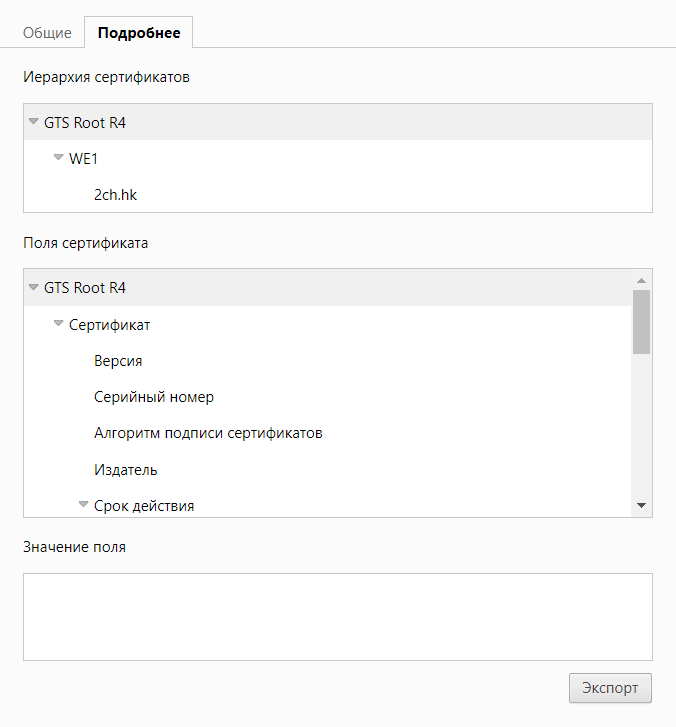Select Алгоритм подписи сертификатов field

click(x=208, y=433)
